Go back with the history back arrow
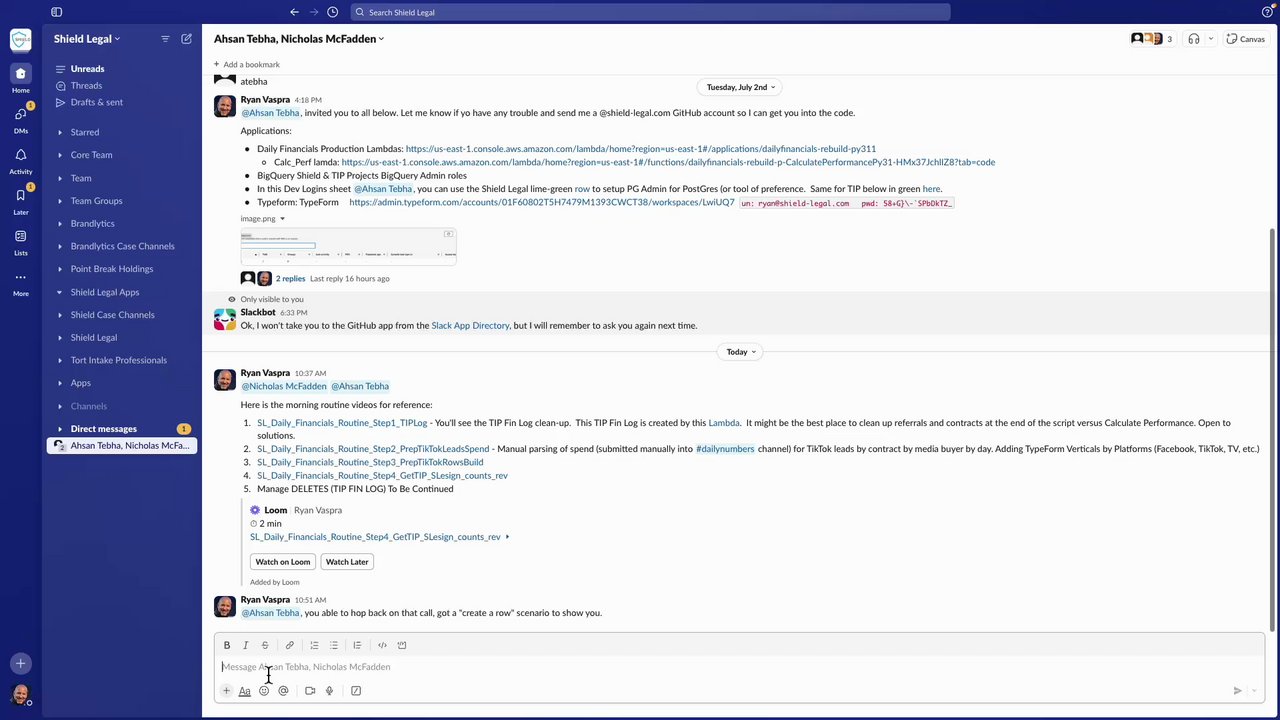1280x720 pixels. point(294,12)
